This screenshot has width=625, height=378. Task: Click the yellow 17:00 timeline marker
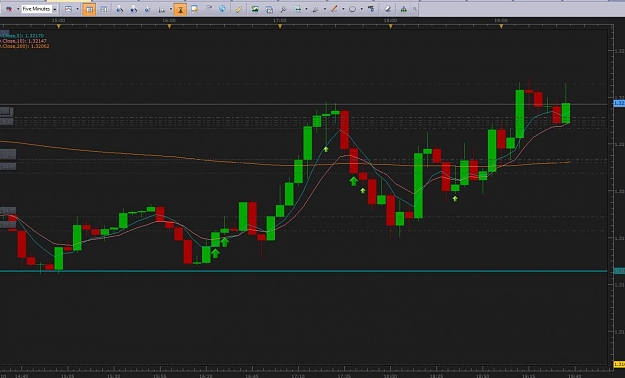(280, 27)
